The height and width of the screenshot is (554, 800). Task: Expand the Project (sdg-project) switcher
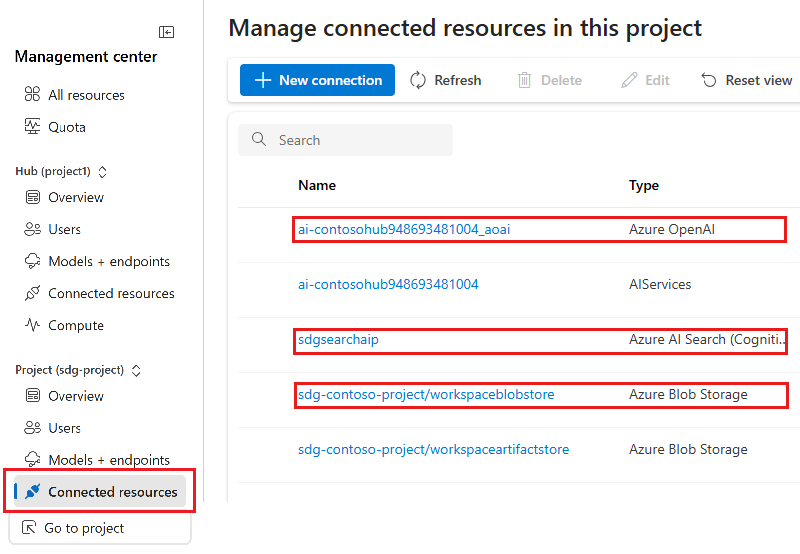click(136, 370)
